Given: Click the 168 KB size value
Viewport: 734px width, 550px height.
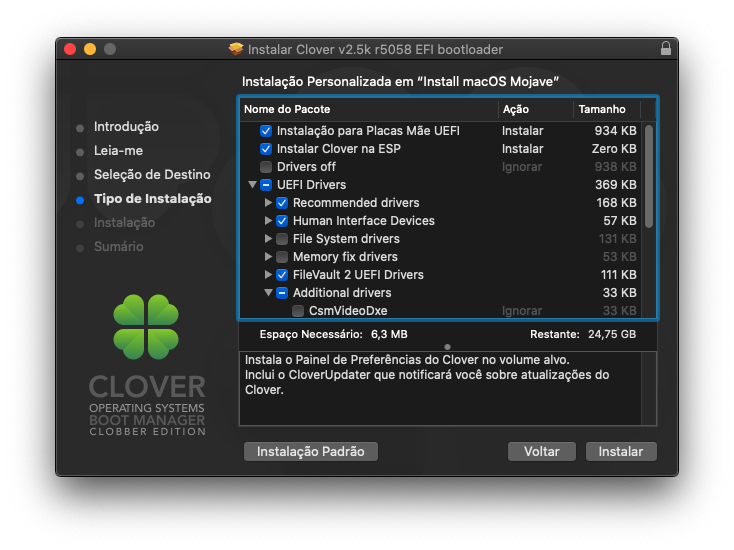Looking at the screenshot, I should [616, 203].
